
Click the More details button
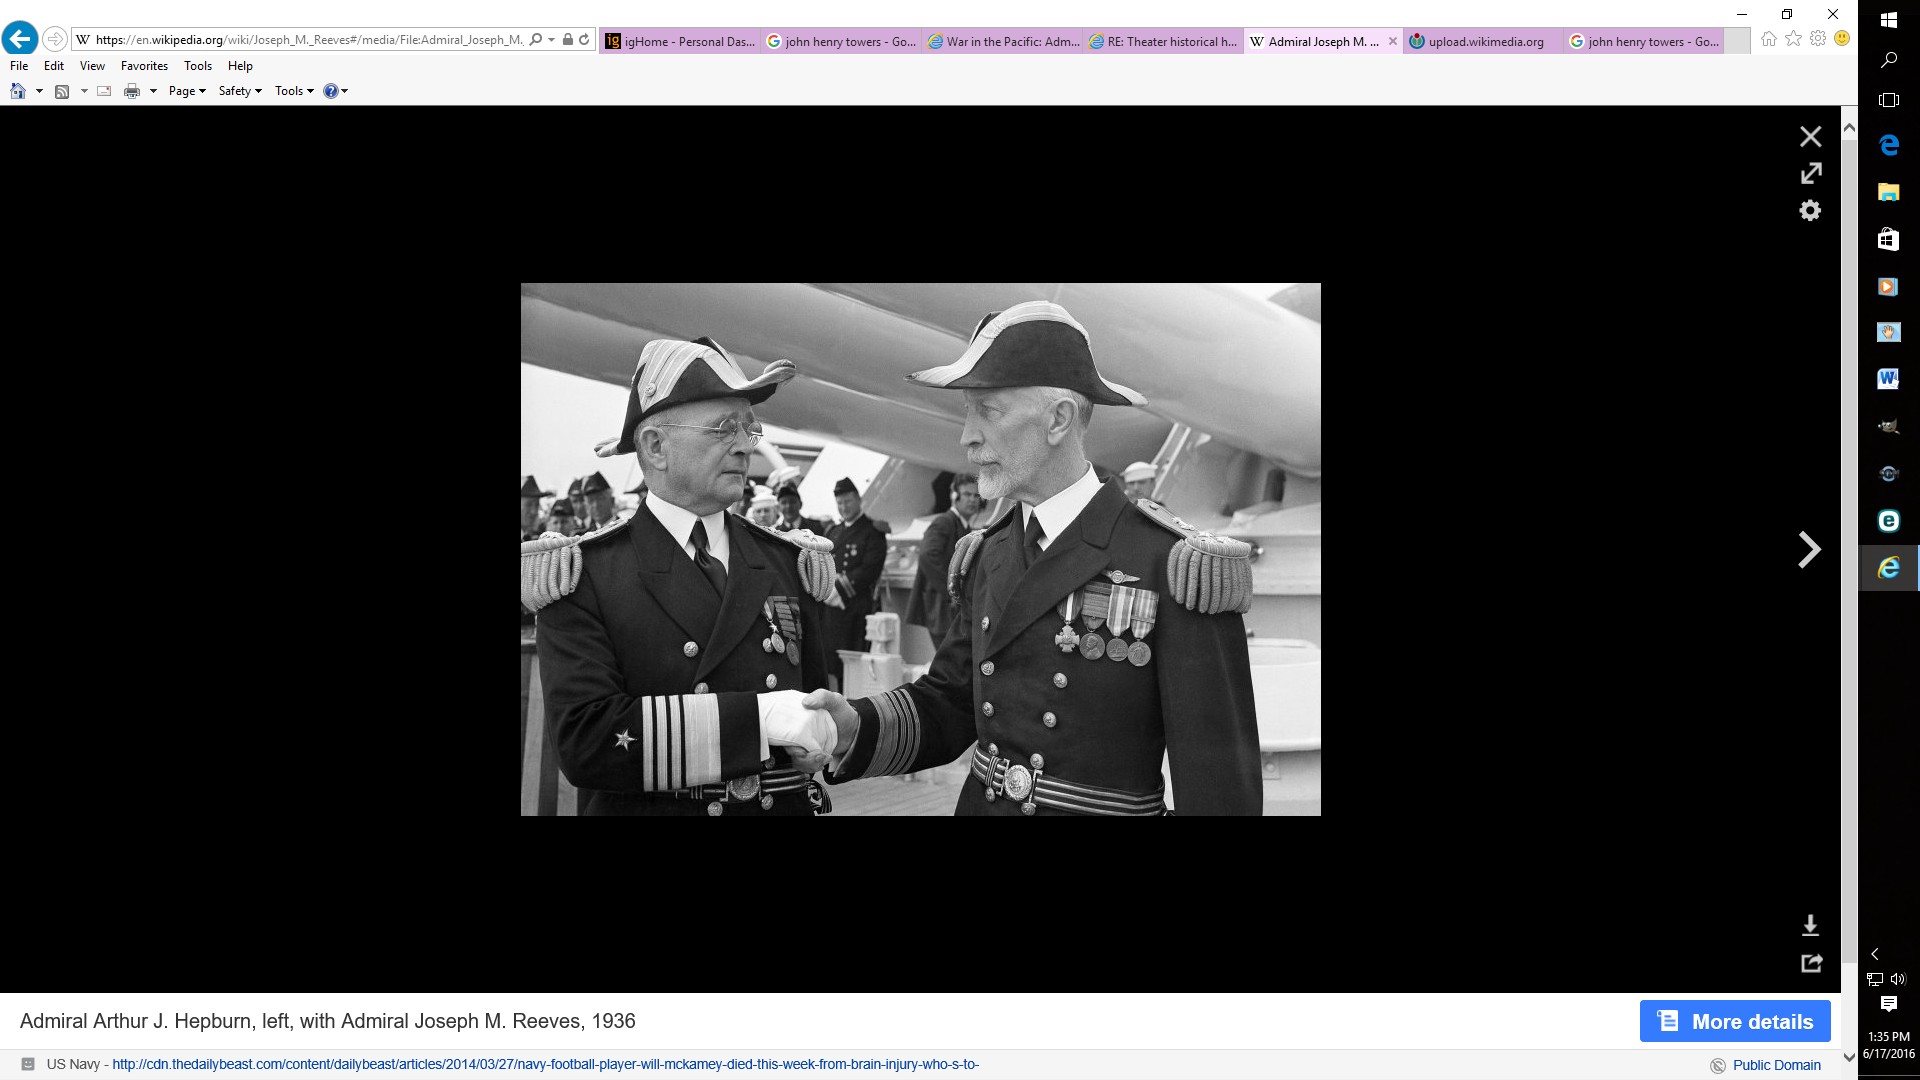click(1735, 1021)
